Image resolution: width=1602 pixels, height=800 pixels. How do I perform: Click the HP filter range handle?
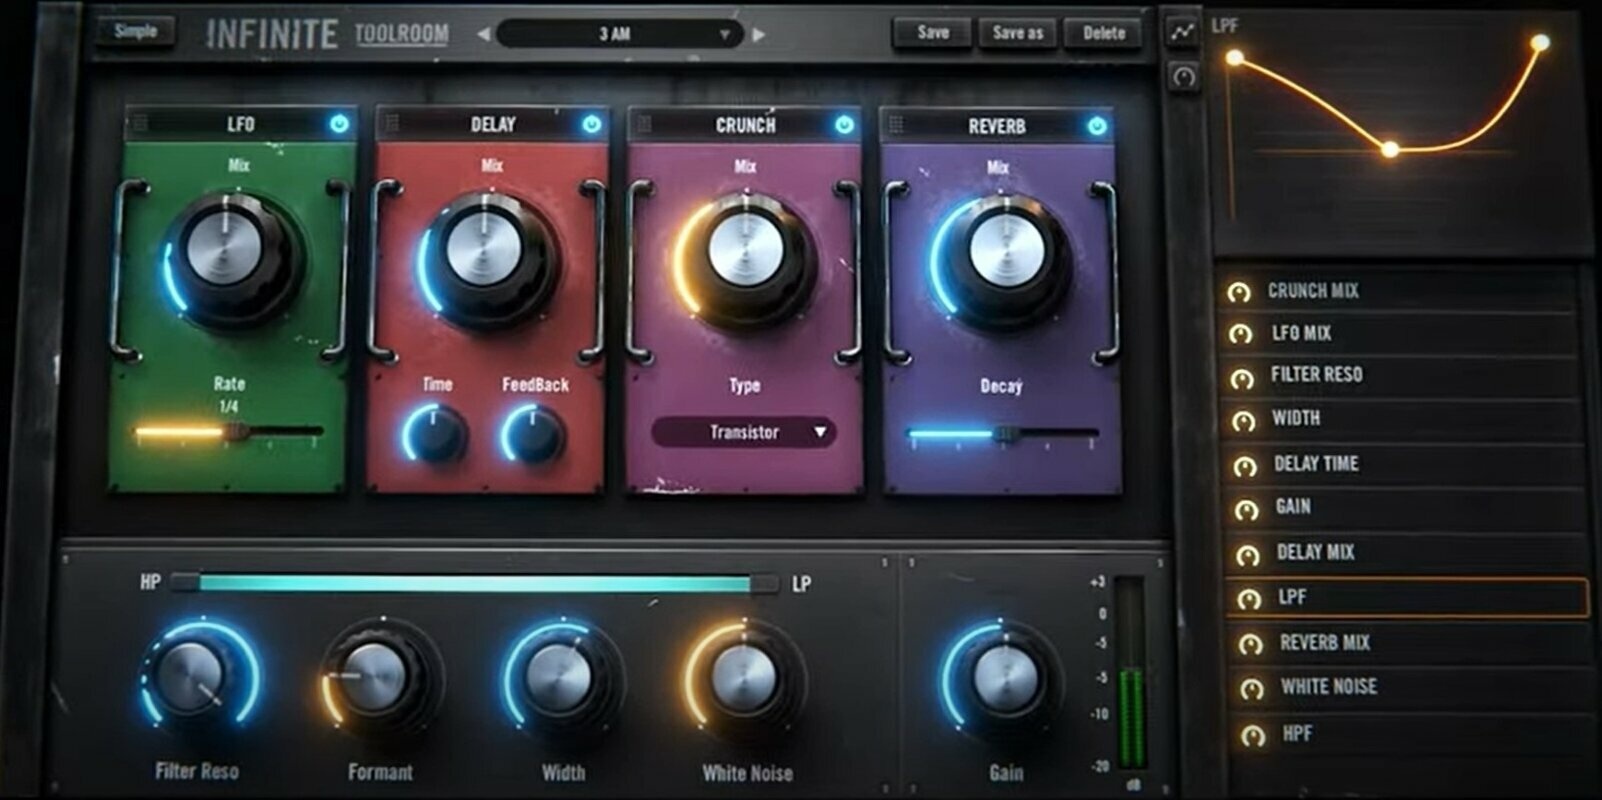(185, 582)
